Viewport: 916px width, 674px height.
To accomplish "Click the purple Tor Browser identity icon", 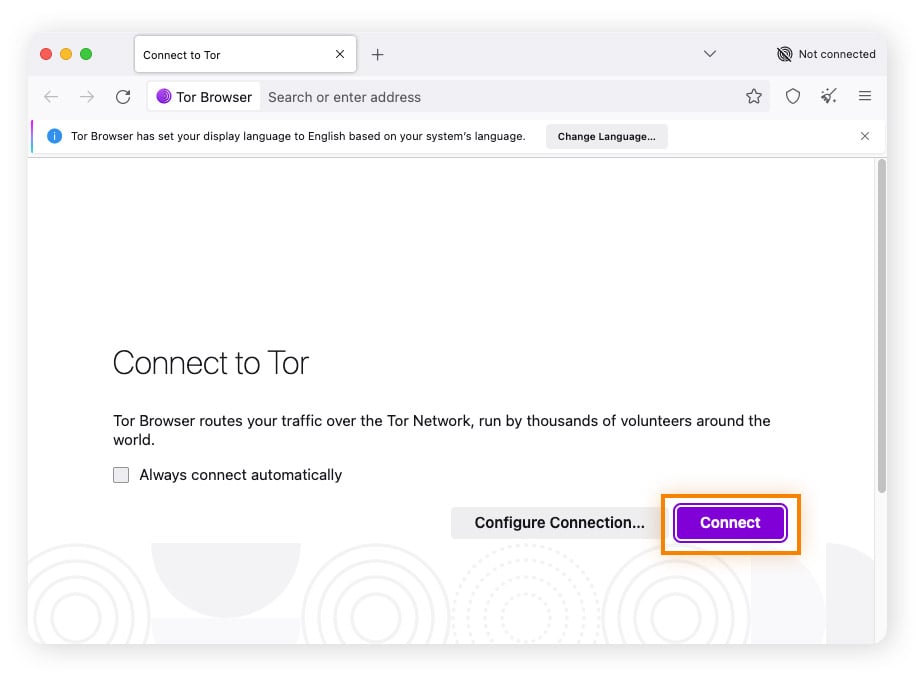I will (x=164, y=96).
